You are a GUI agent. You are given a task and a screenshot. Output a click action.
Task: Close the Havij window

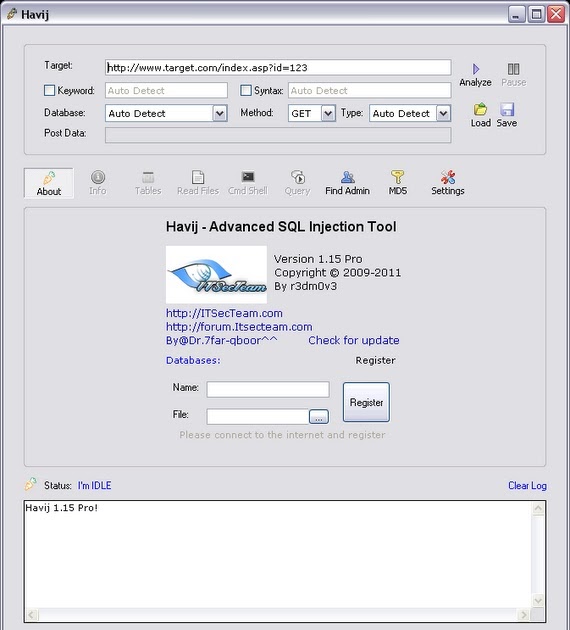pos(556,14)
